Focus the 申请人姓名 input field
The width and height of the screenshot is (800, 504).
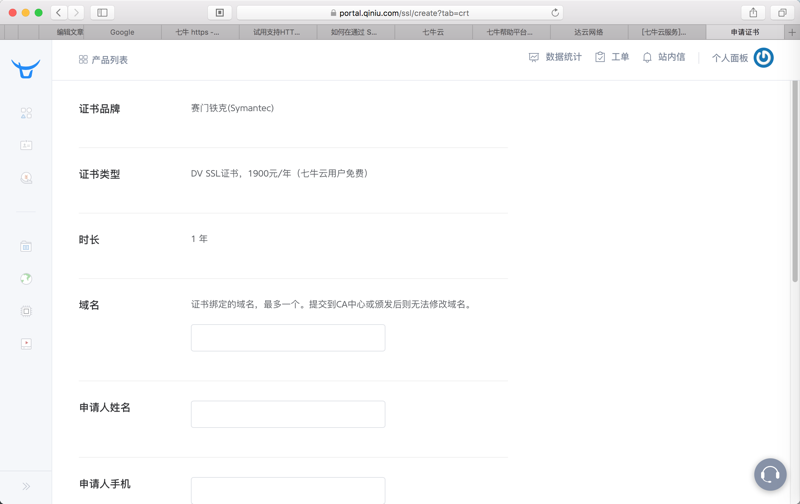[288, 414]
